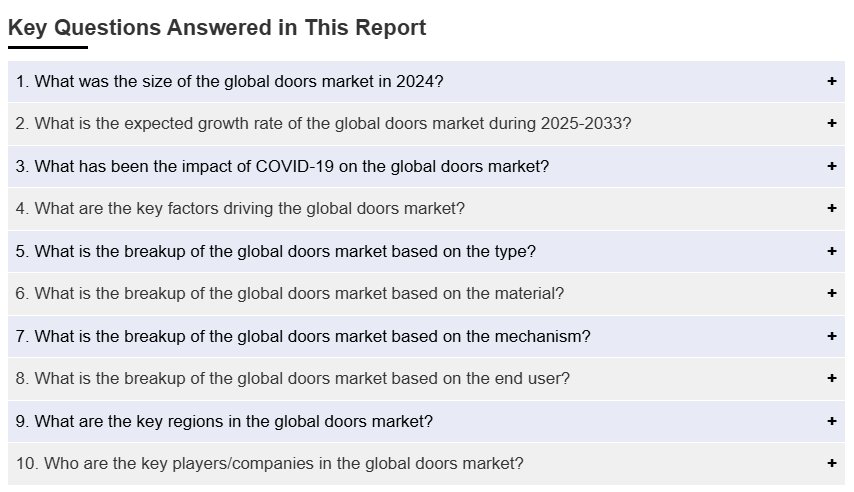The height and width of the screenshot is (492, 854).
Task: Click plus icon beside 2024 market size question
Action: (x=831, y=82)
